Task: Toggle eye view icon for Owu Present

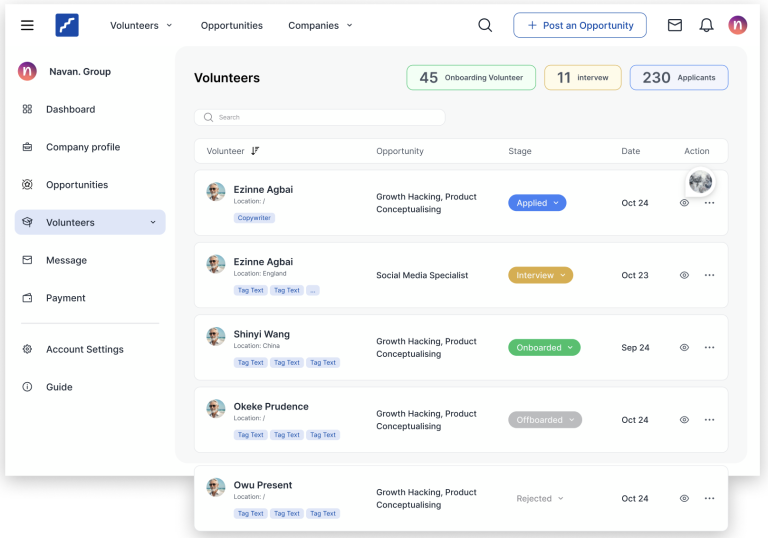Action: click(x=684, y=498)
